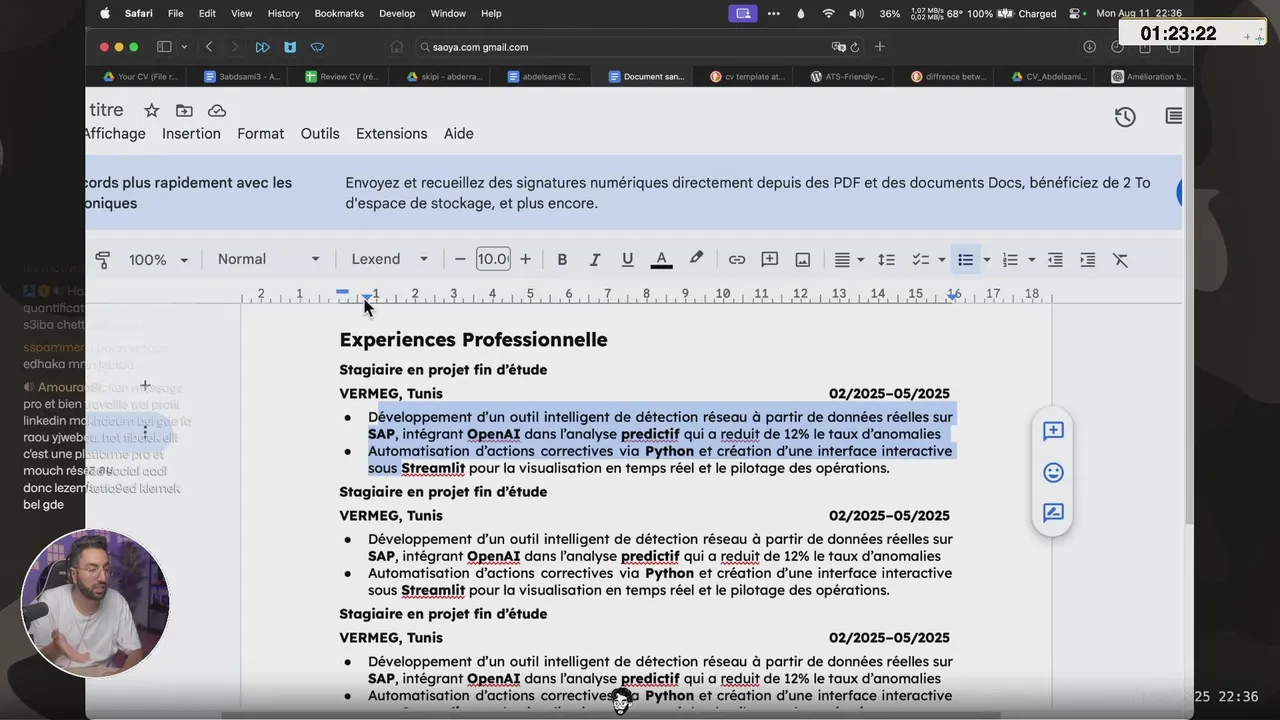This screenshot has width=1280, height=720.
Task: Reload the page in Safari
Action: (x=854, y=47)
